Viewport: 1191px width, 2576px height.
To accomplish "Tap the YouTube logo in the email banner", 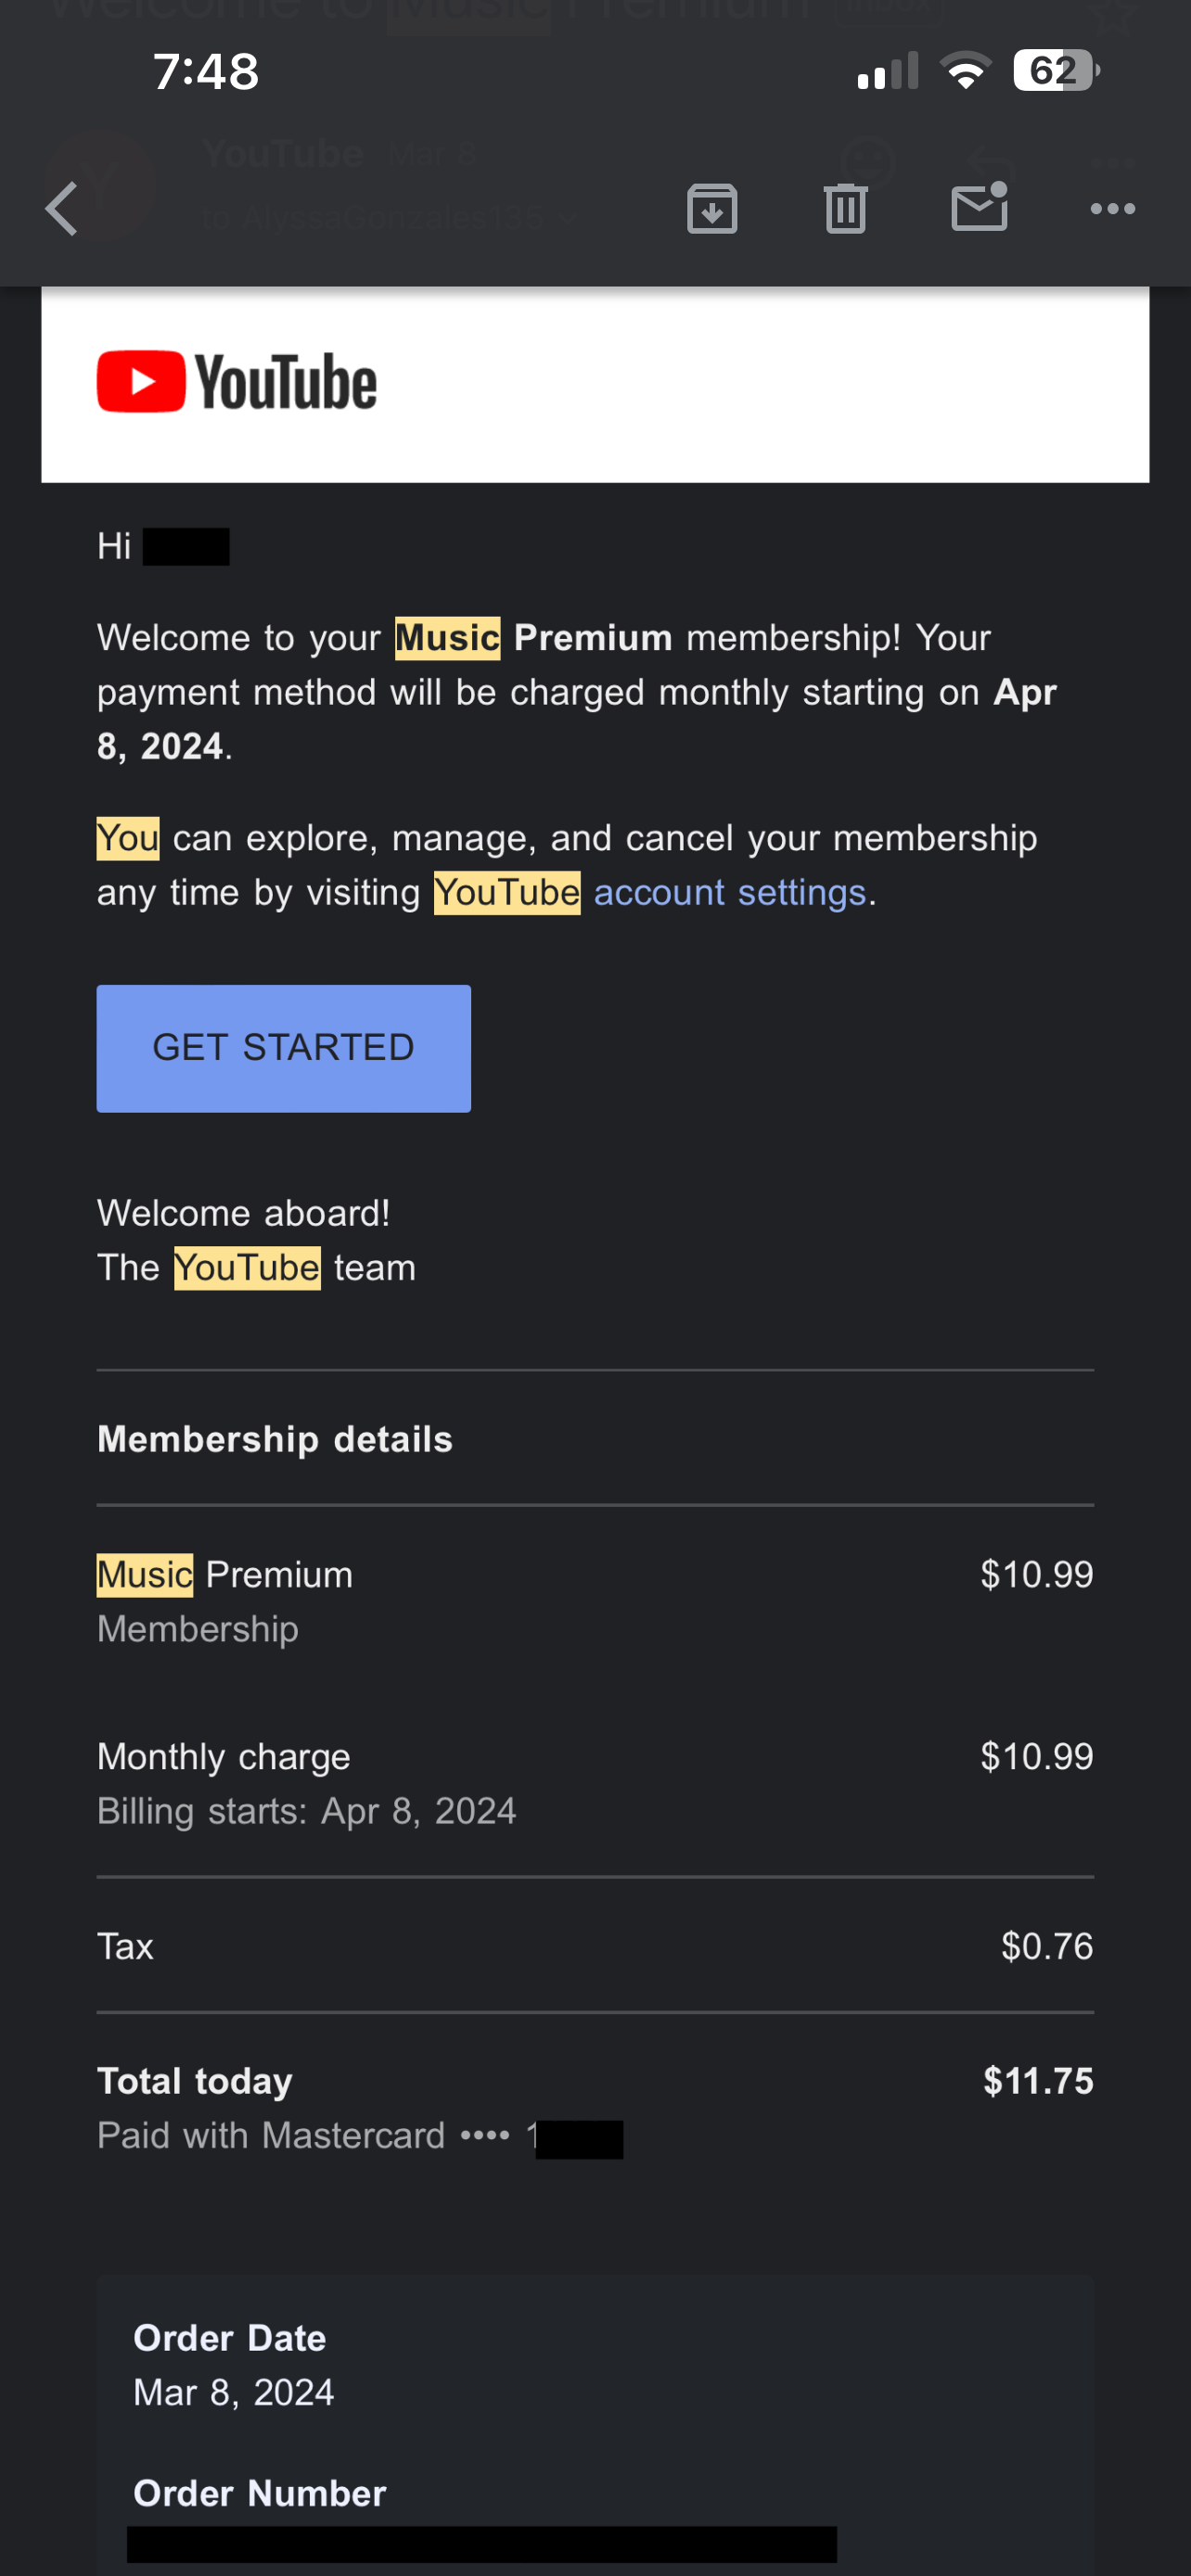I will [x=237, y=382].
